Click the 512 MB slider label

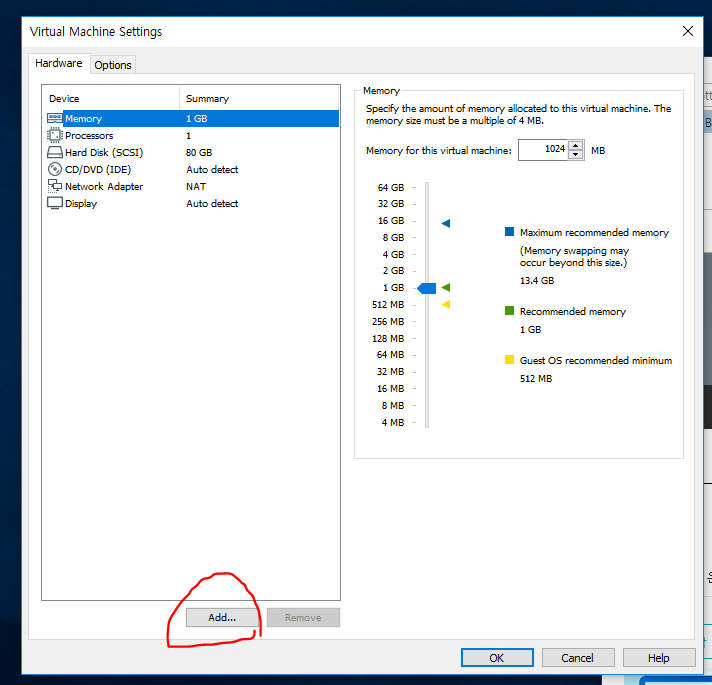(x=388, y=305)
